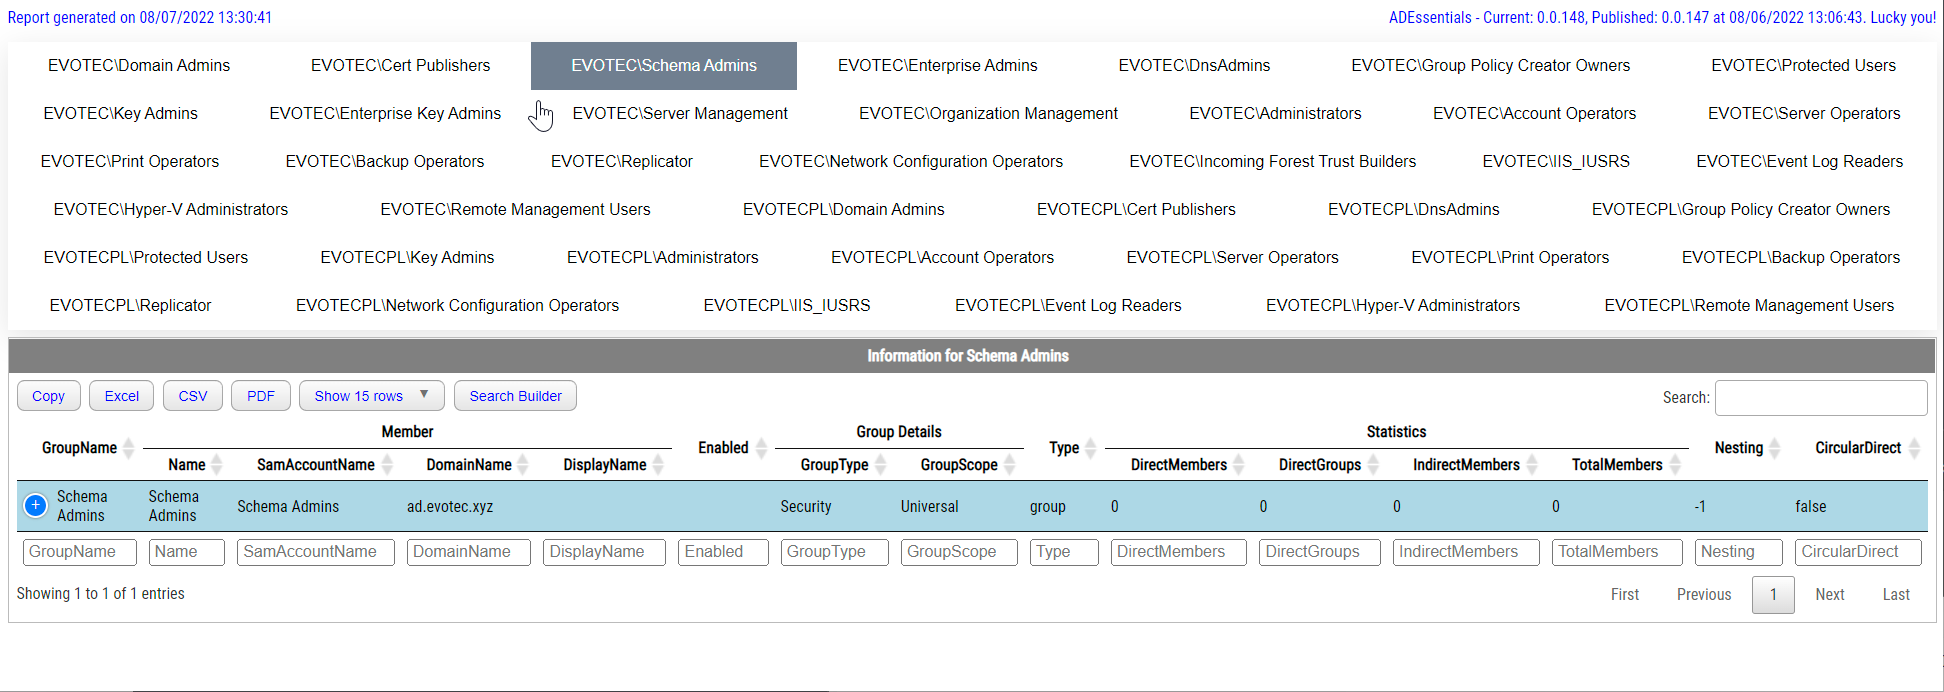Sort by Enabled column arrows
The image size is (1944, 692).
761,448
